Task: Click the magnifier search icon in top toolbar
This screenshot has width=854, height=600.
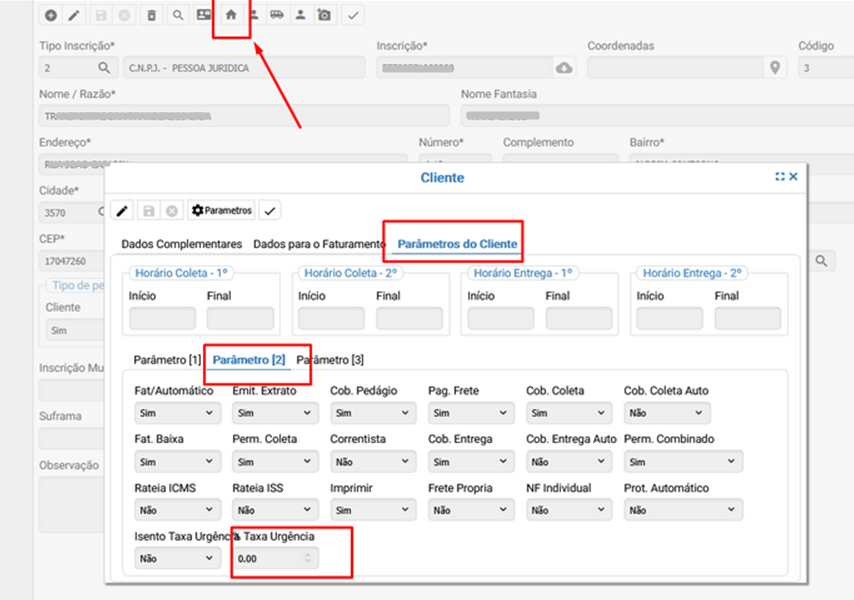Action: [x=177, y=15]
